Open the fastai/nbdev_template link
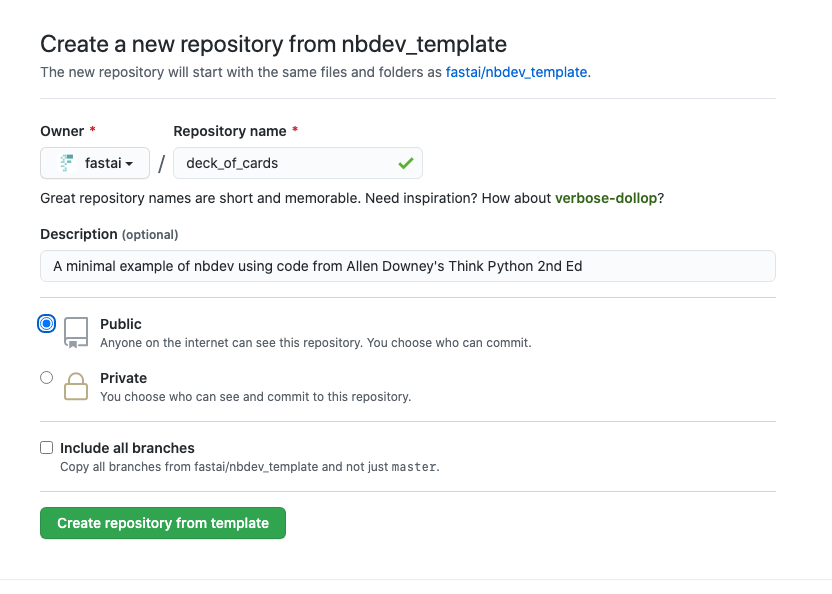This screenshot has width=832, height=594. pyautogui.click(x=516, y=72)
